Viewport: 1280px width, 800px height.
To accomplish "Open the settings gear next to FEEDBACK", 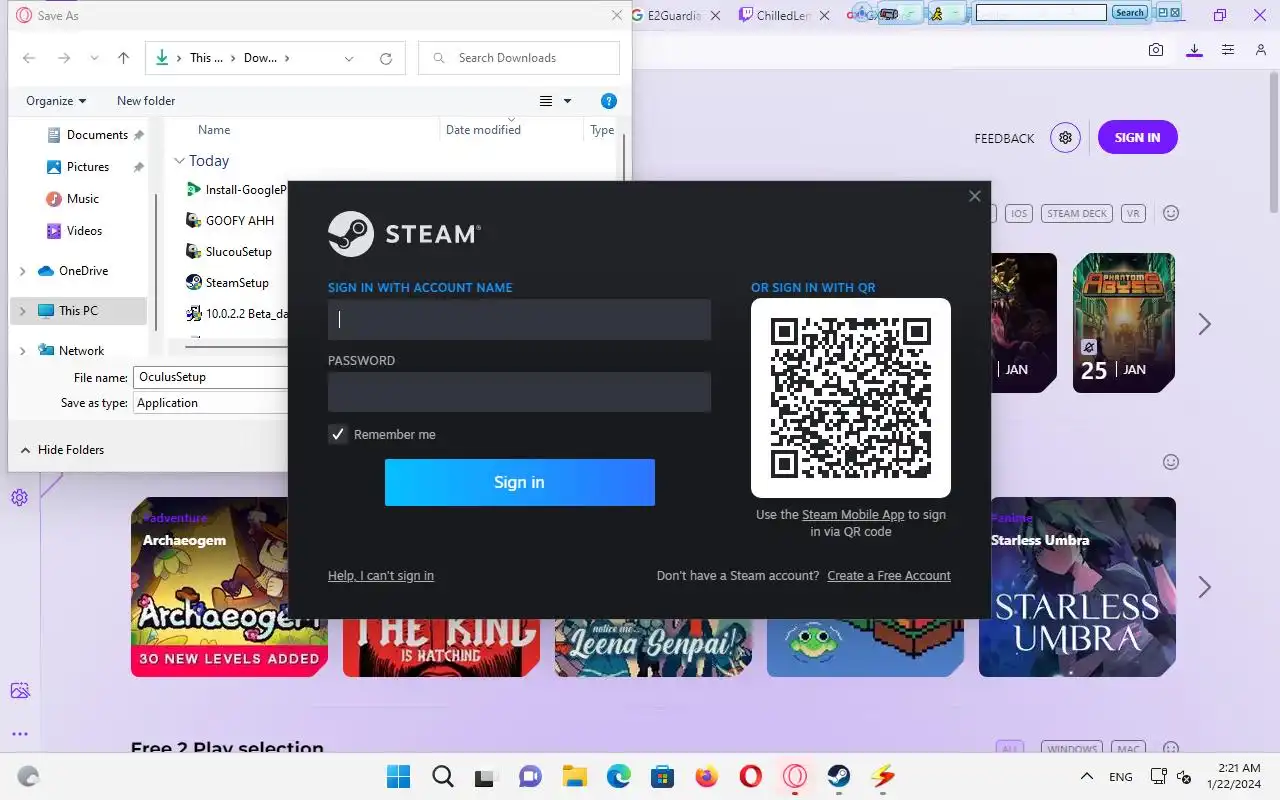I will point(1066,138).
